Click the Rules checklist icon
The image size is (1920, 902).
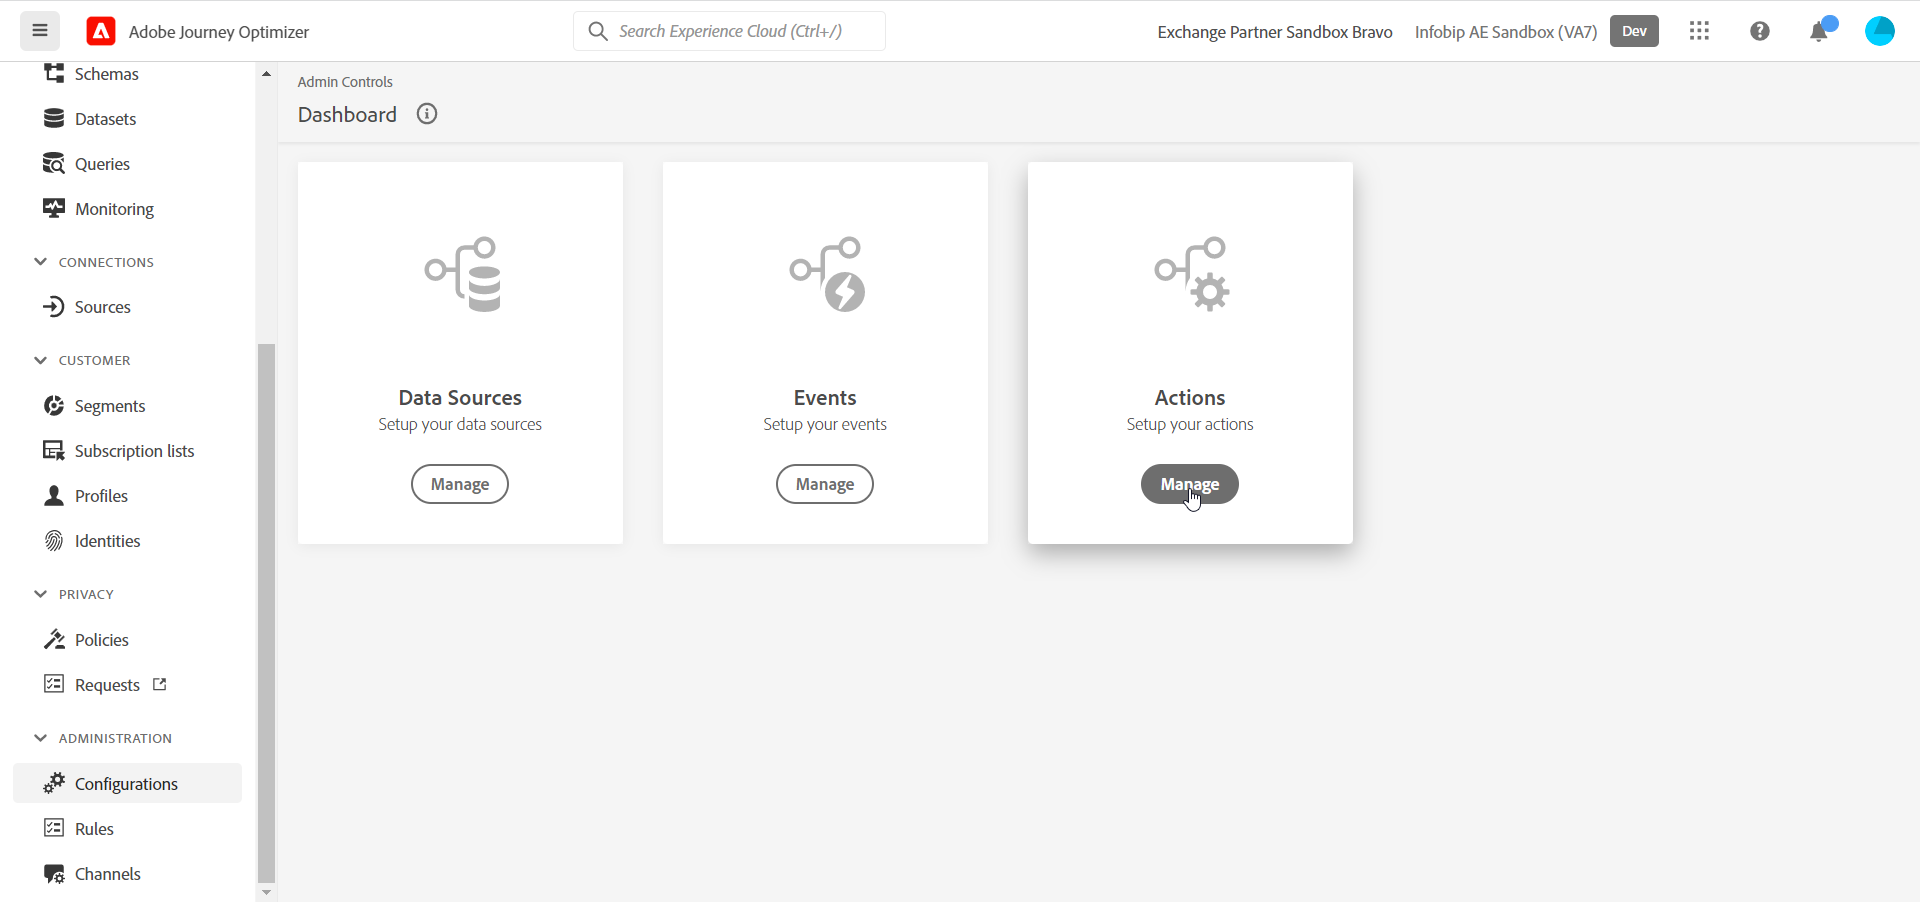(54, 828)
